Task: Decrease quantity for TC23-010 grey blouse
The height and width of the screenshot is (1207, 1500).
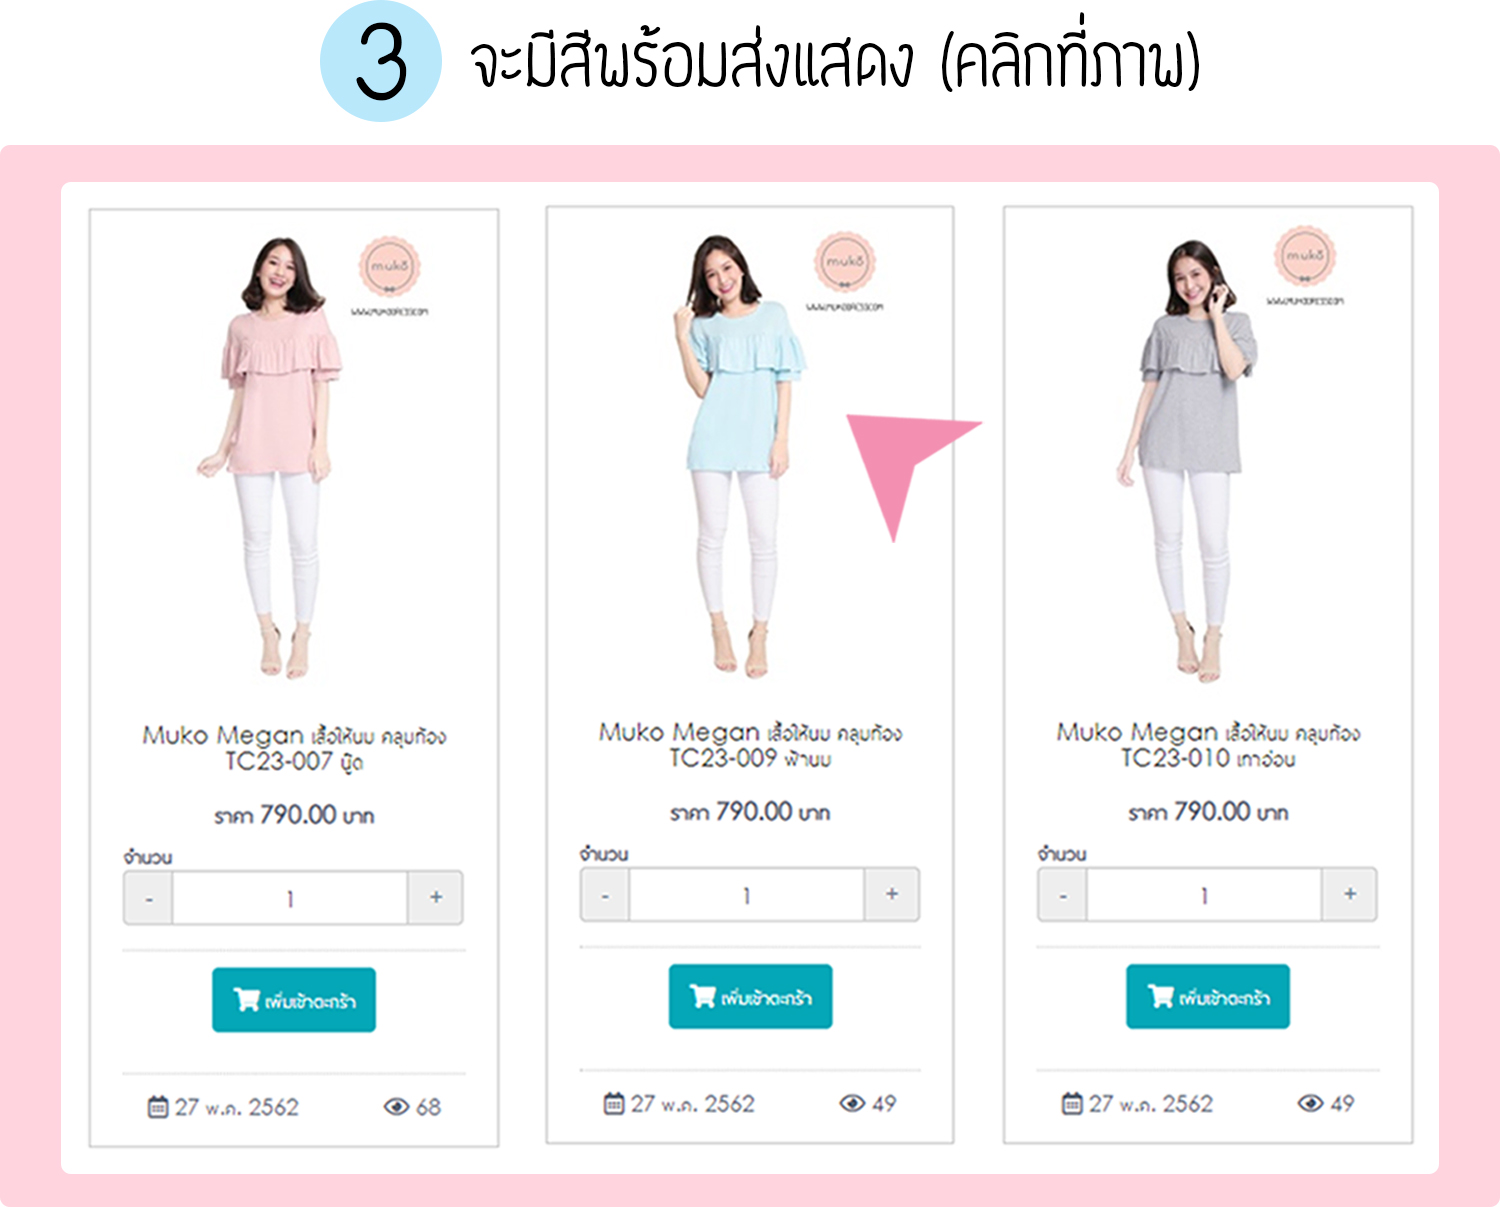Action: pos(1063,894)
